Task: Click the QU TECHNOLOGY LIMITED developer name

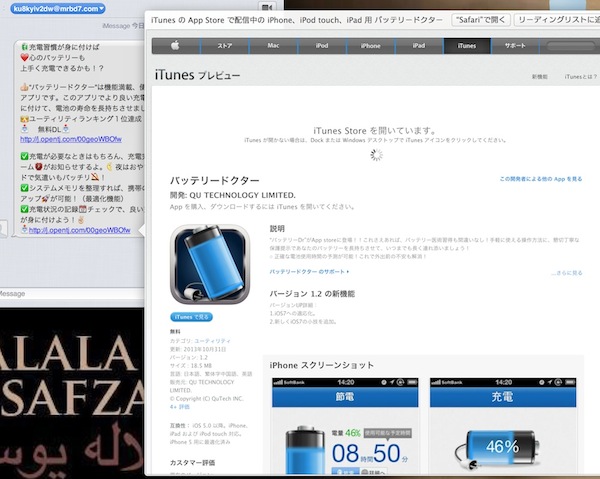Action: point(243,195)
